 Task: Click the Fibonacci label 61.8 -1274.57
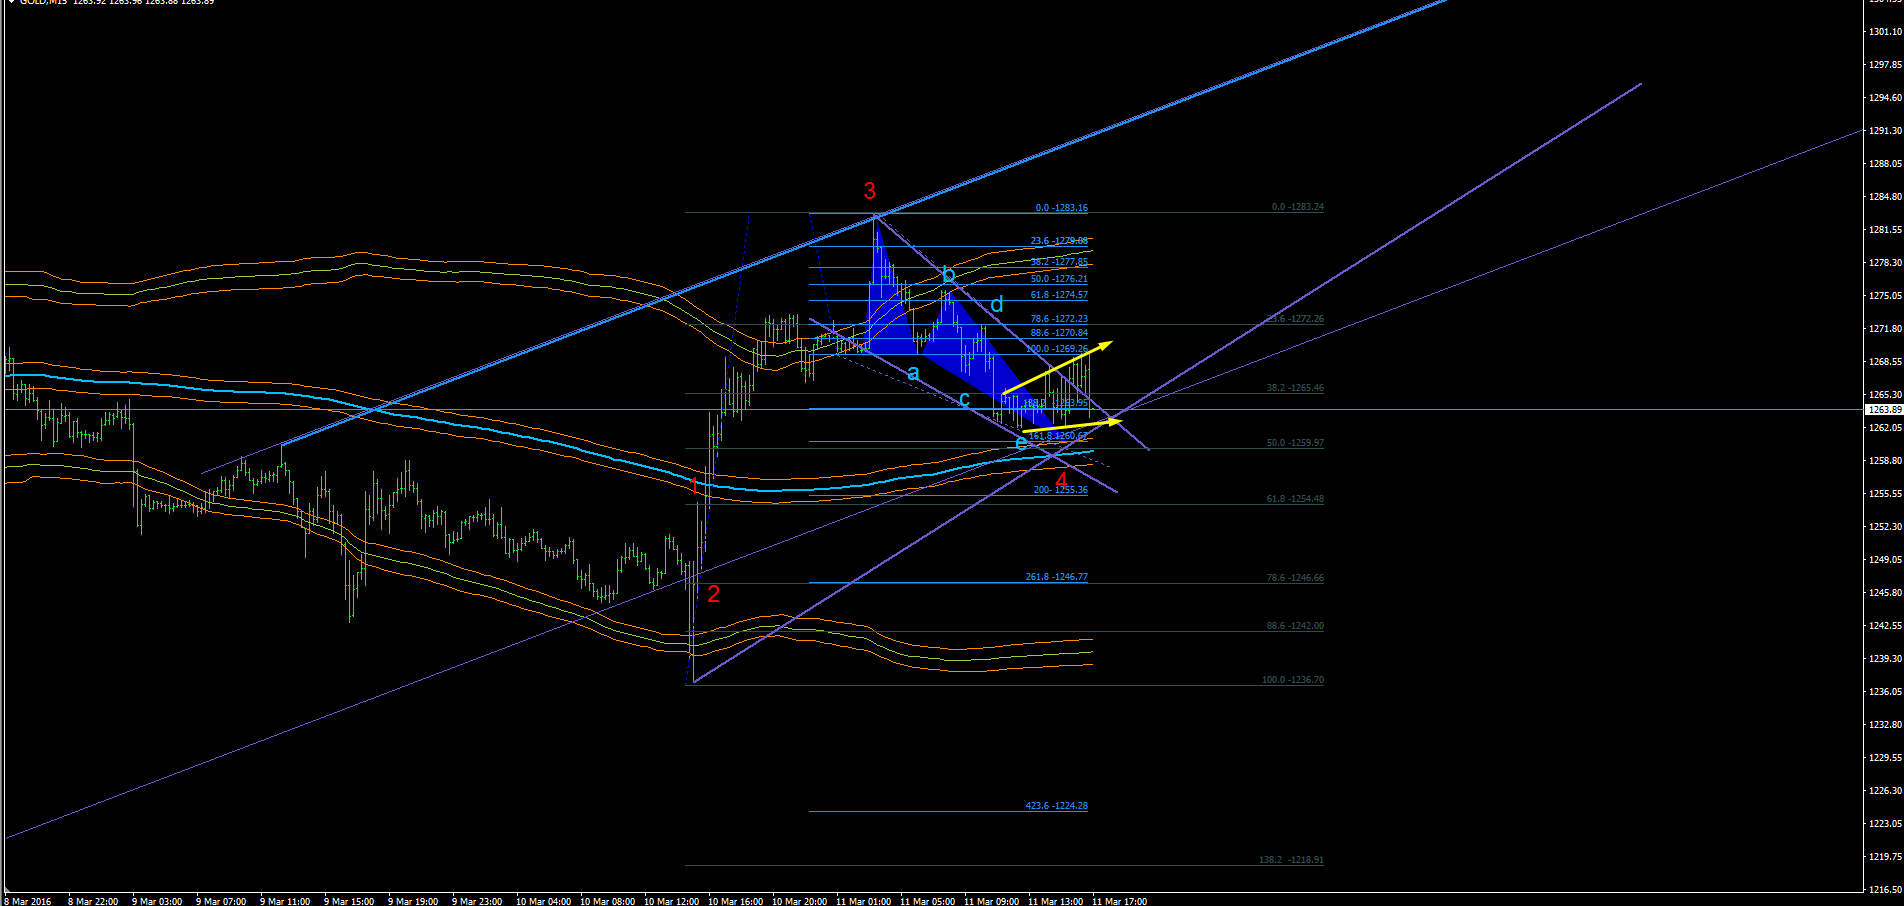[x=1059, y=295]
